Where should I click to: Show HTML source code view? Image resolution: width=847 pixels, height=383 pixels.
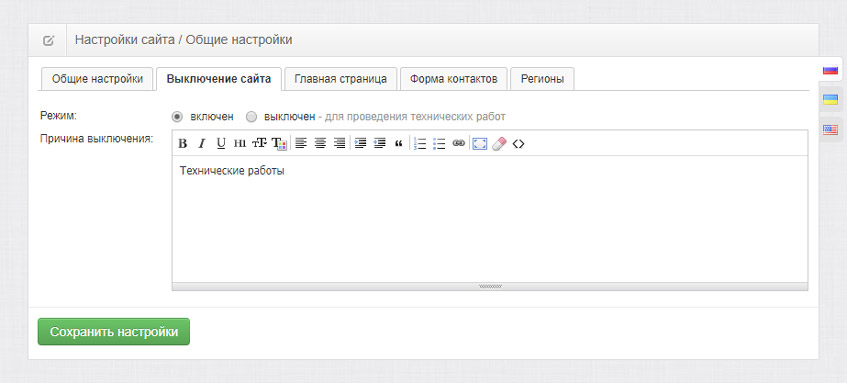519,143
